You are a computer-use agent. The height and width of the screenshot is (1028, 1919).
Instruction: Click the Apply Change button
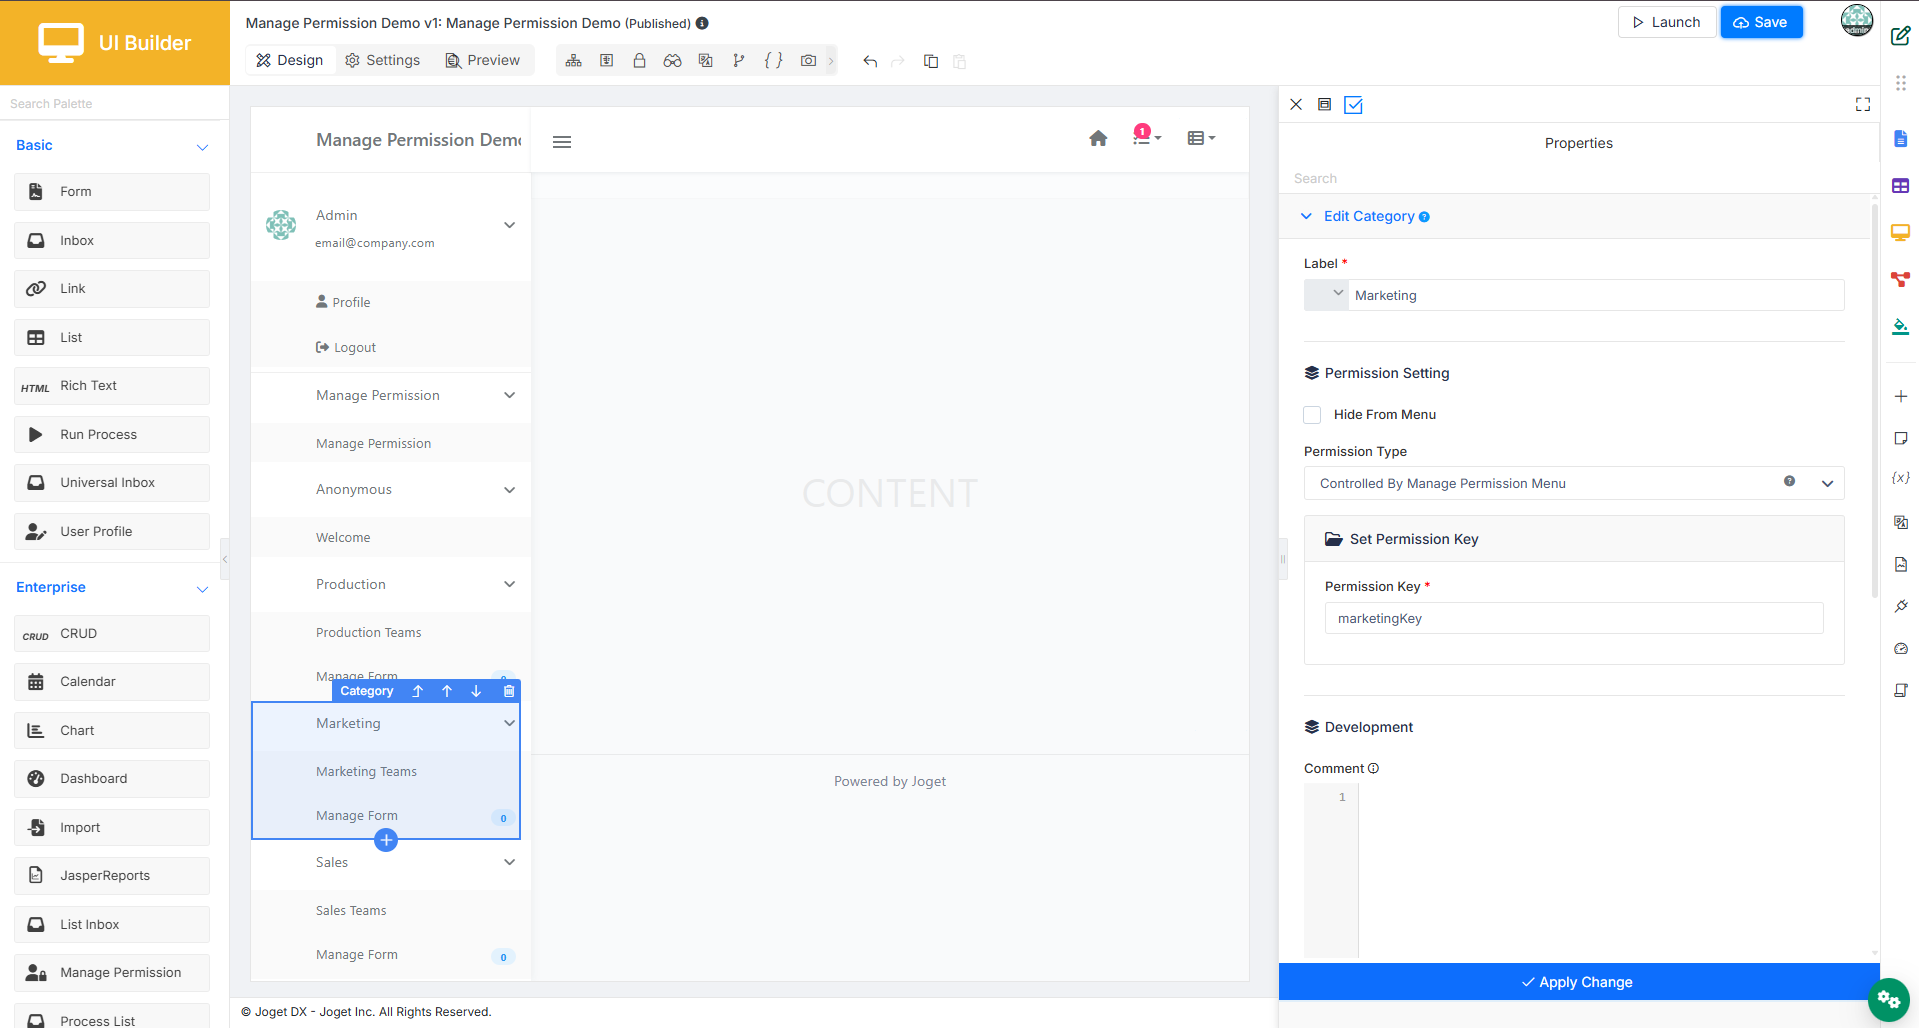point(1578,982)
